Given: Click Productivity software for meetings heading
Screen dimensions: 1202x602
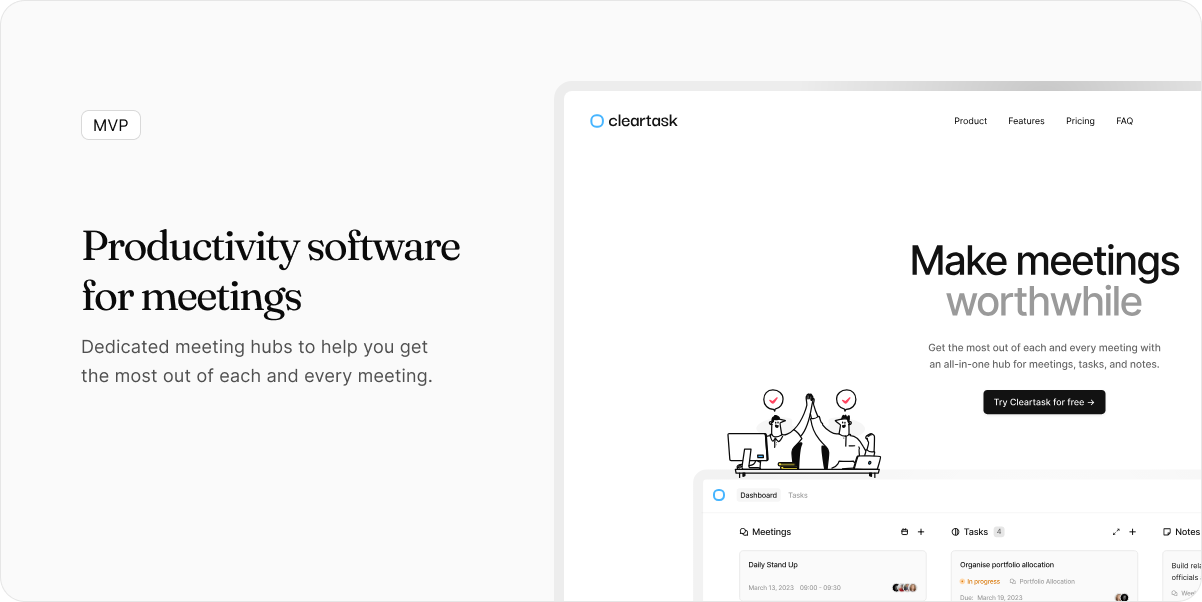Looking at the screenshot, I should click(x=271, y=272).
